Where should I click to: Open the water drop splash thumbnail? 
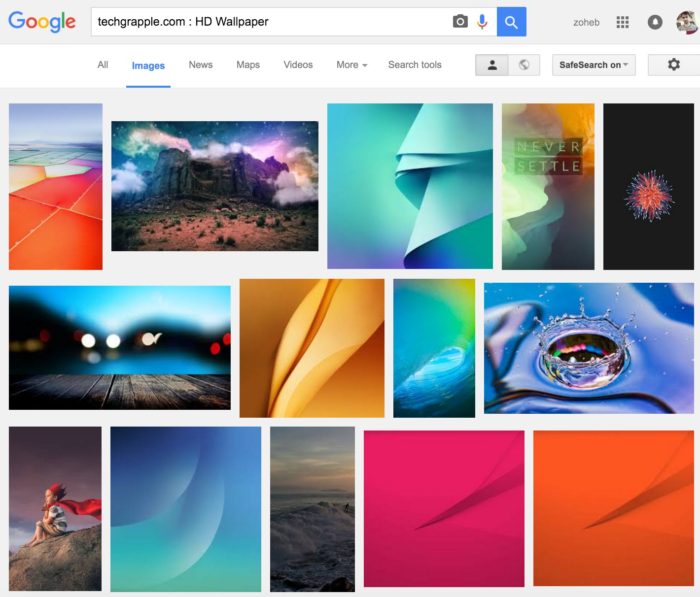pos(589,348)
